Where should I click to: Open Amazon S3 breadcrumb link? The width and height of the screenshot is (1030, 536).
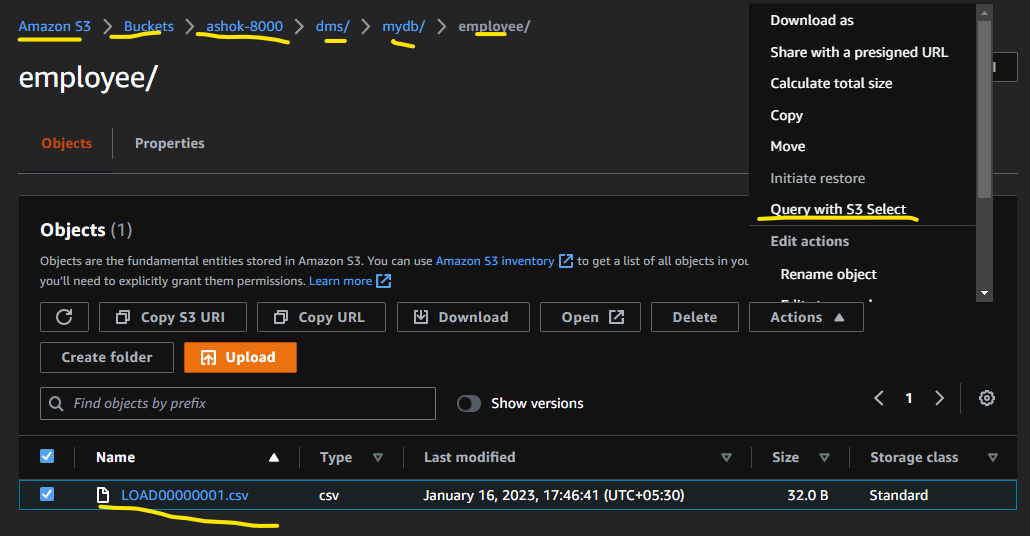tap(55, 26)
